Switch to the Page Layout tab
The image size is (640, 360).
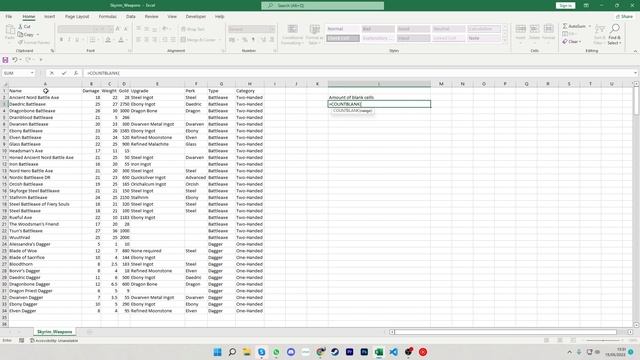77,16
